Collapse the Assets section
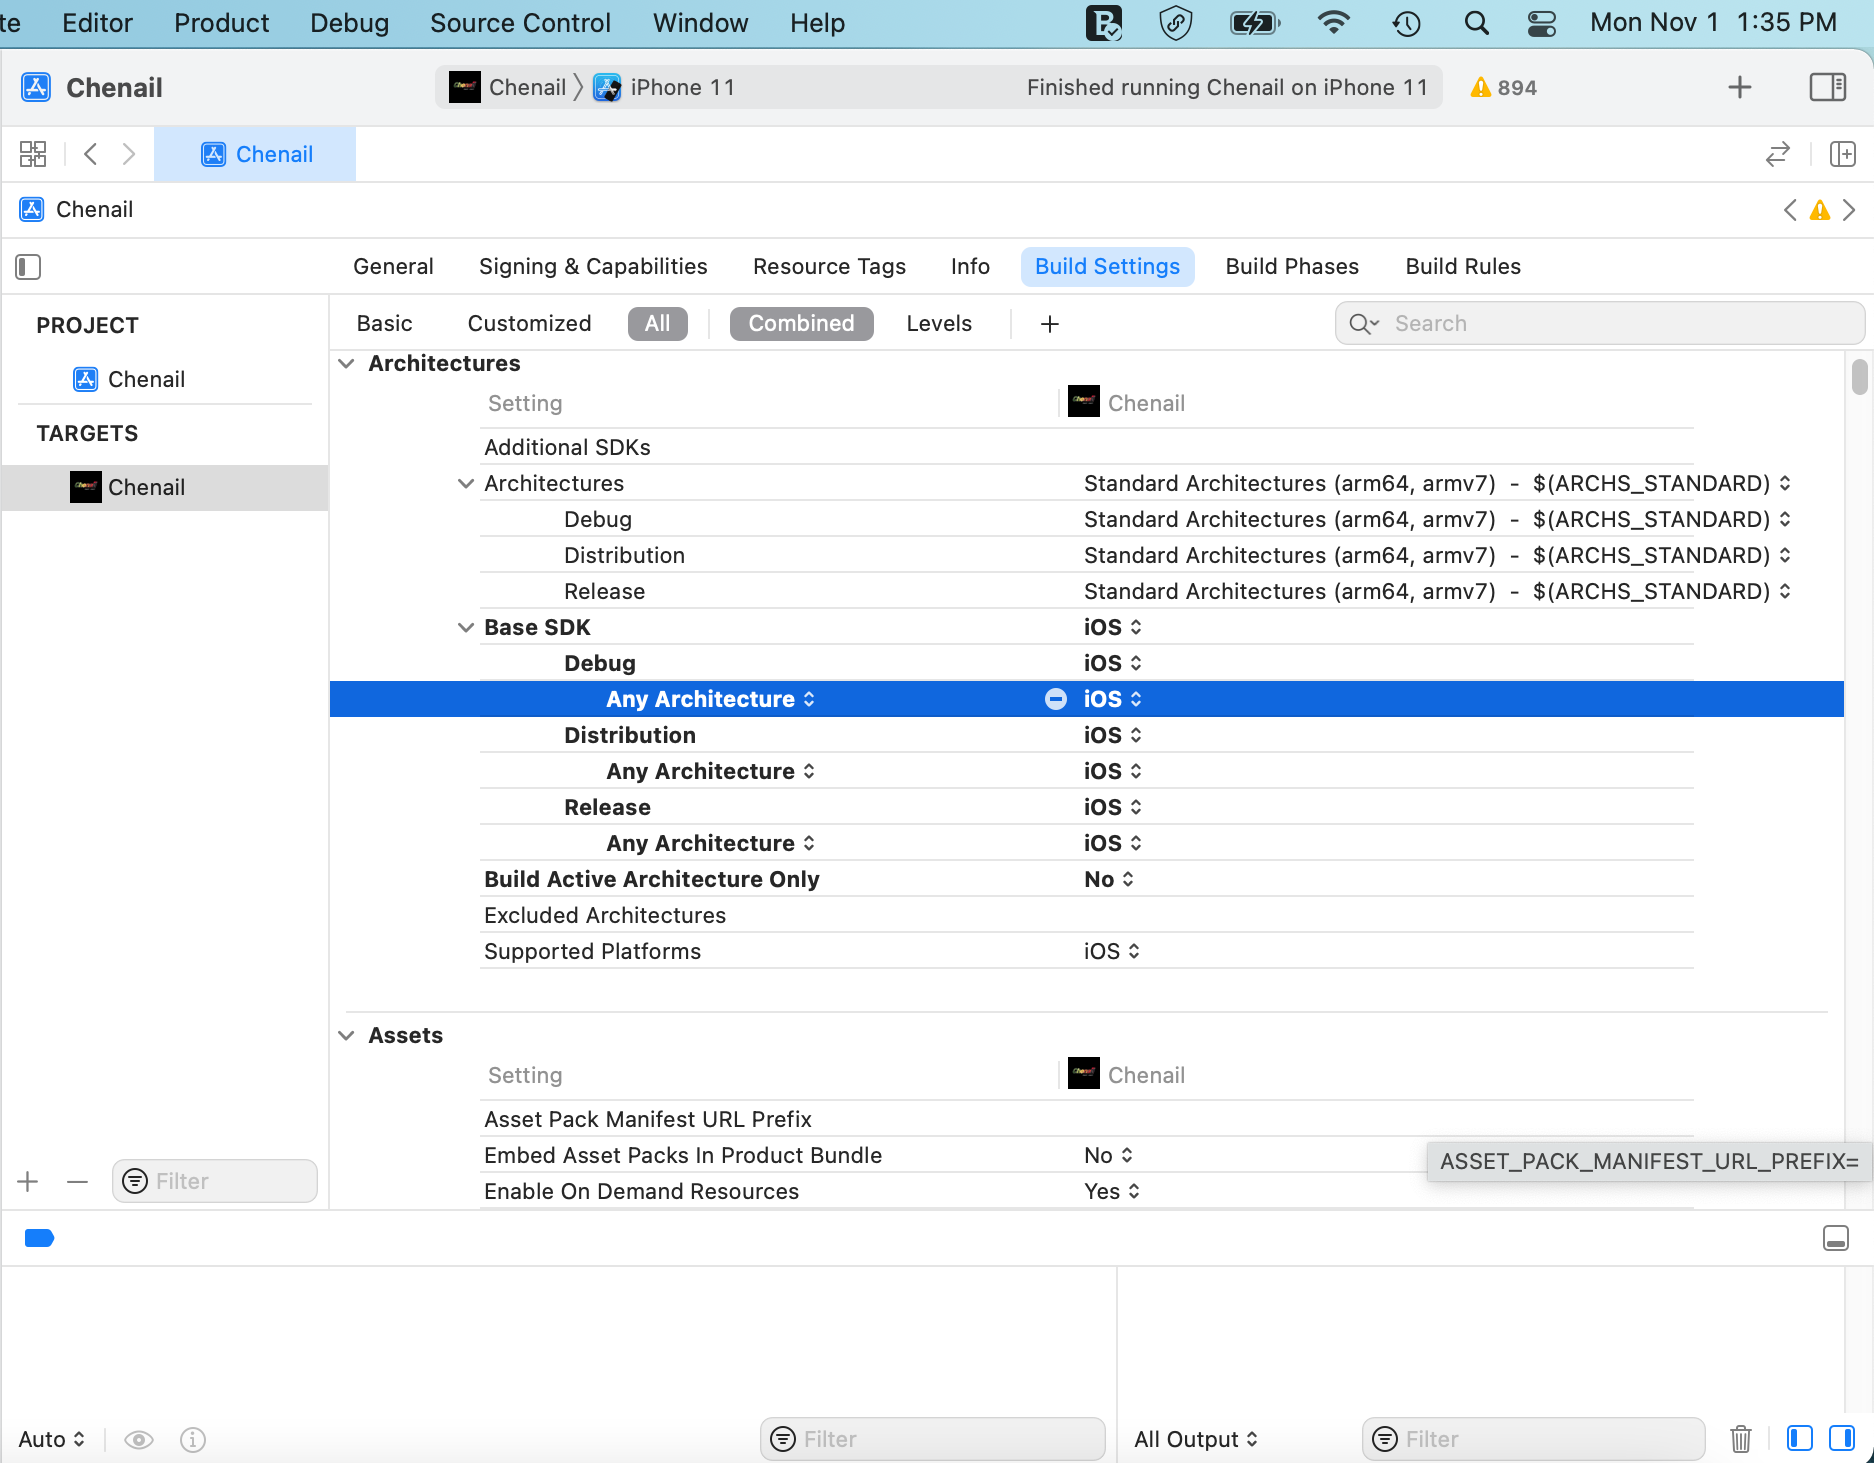The height and width of the screenshot is (1463, 1874). coord(347,1035)
